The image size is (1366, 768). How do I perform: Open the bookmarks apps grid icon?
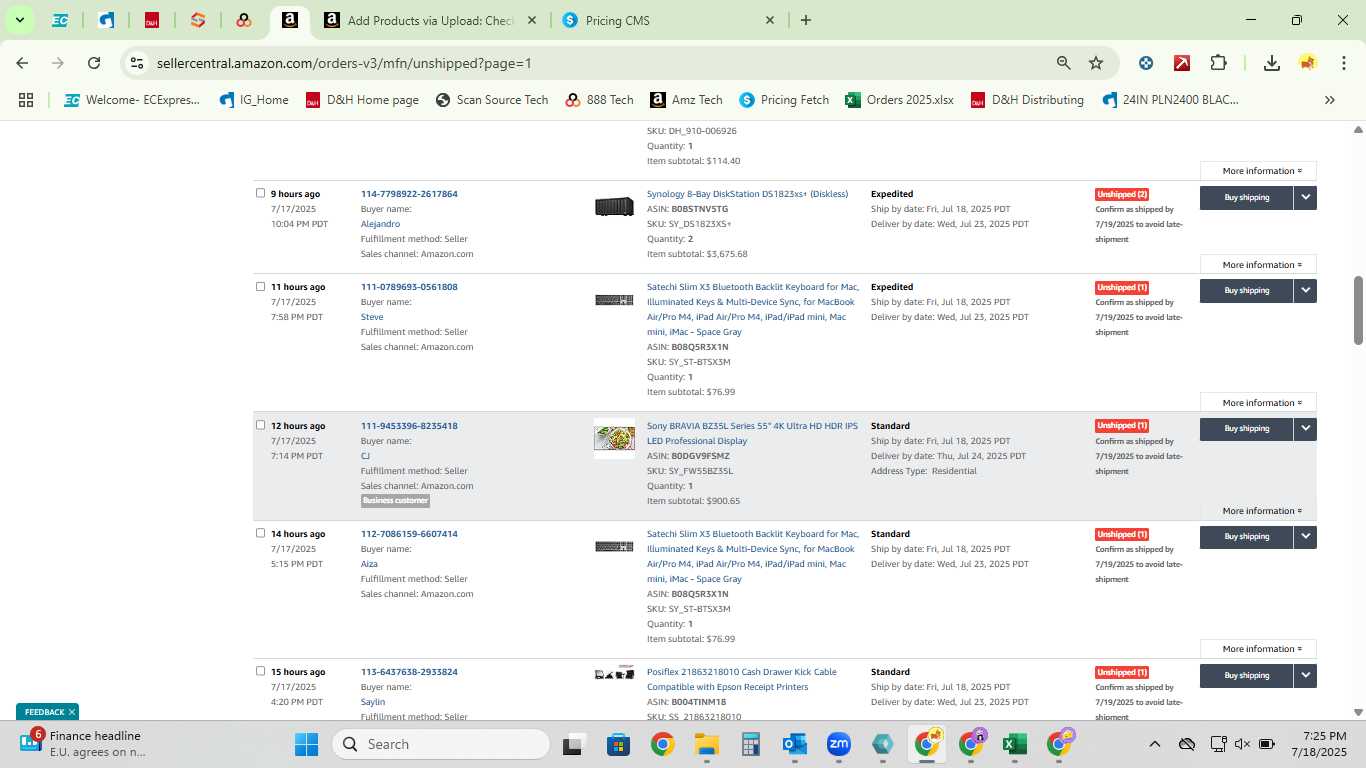point(26,100)
